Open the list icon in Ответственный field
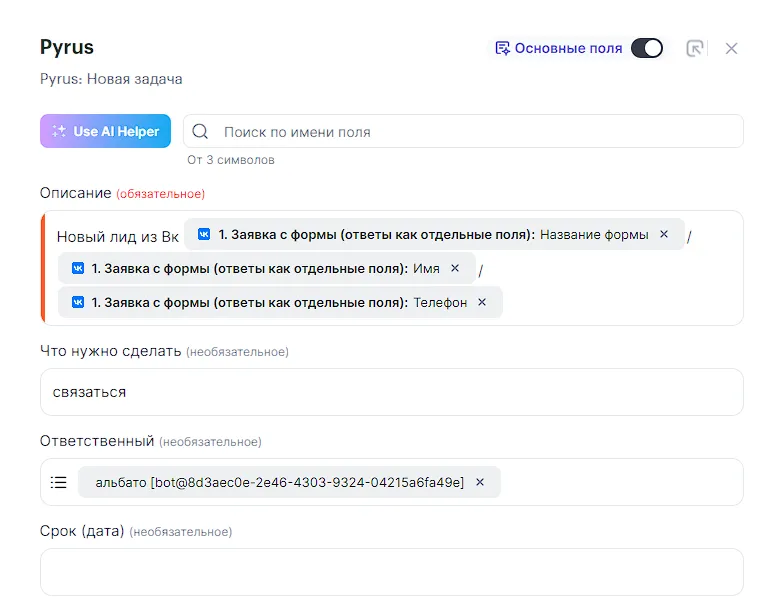 click(59, 482)
